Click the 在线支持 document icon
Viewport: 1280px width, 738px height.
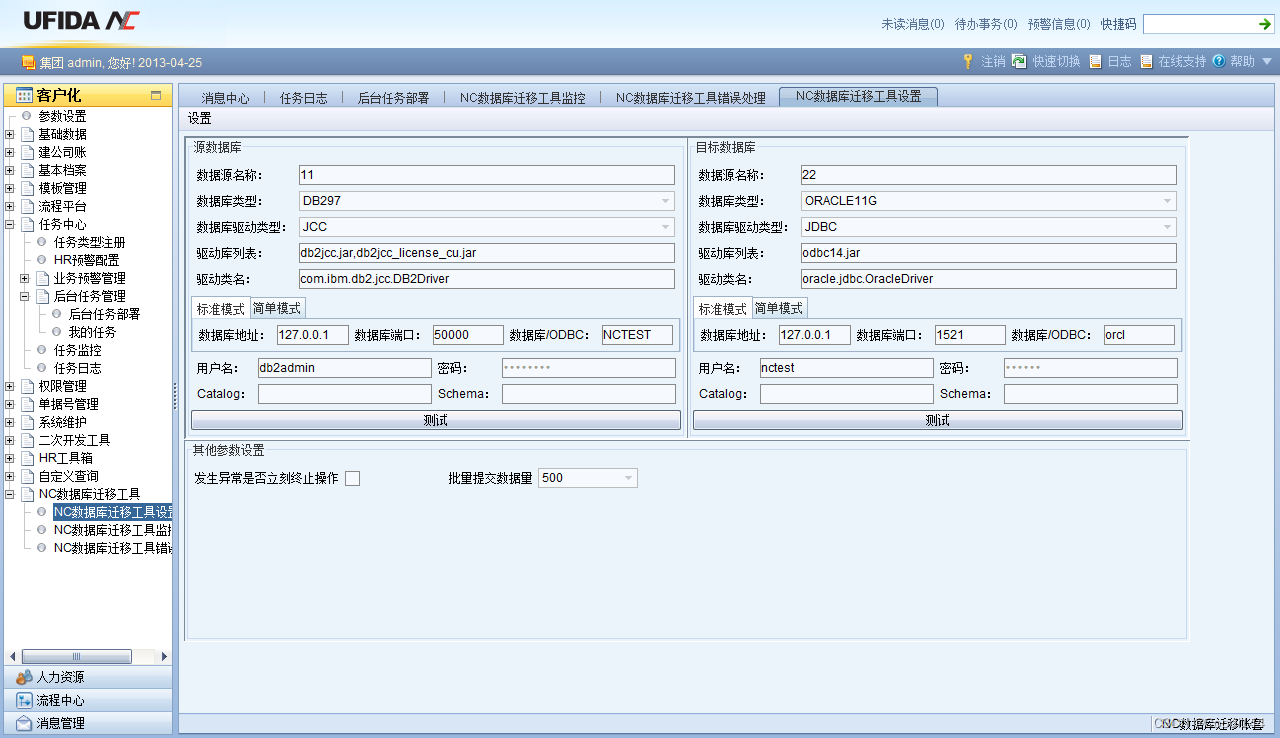point(1146,61)
